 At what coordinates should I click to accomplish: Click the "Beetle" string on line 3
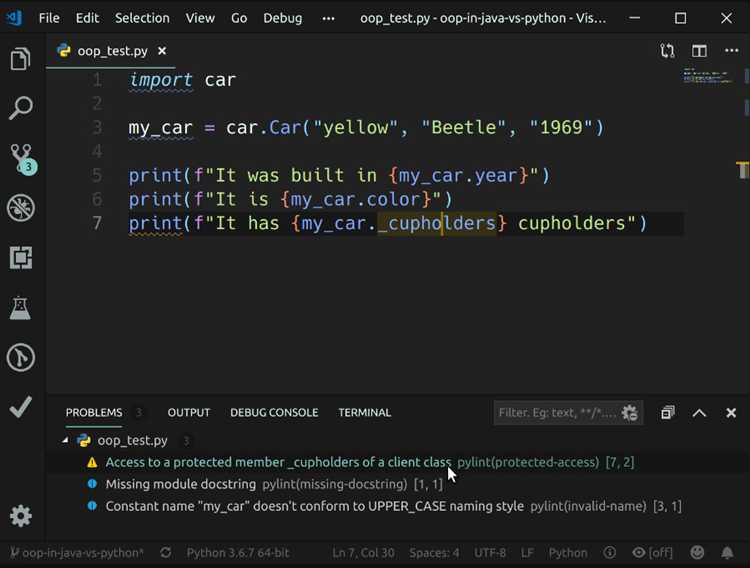pyautogui.click(x=463, y=127)
